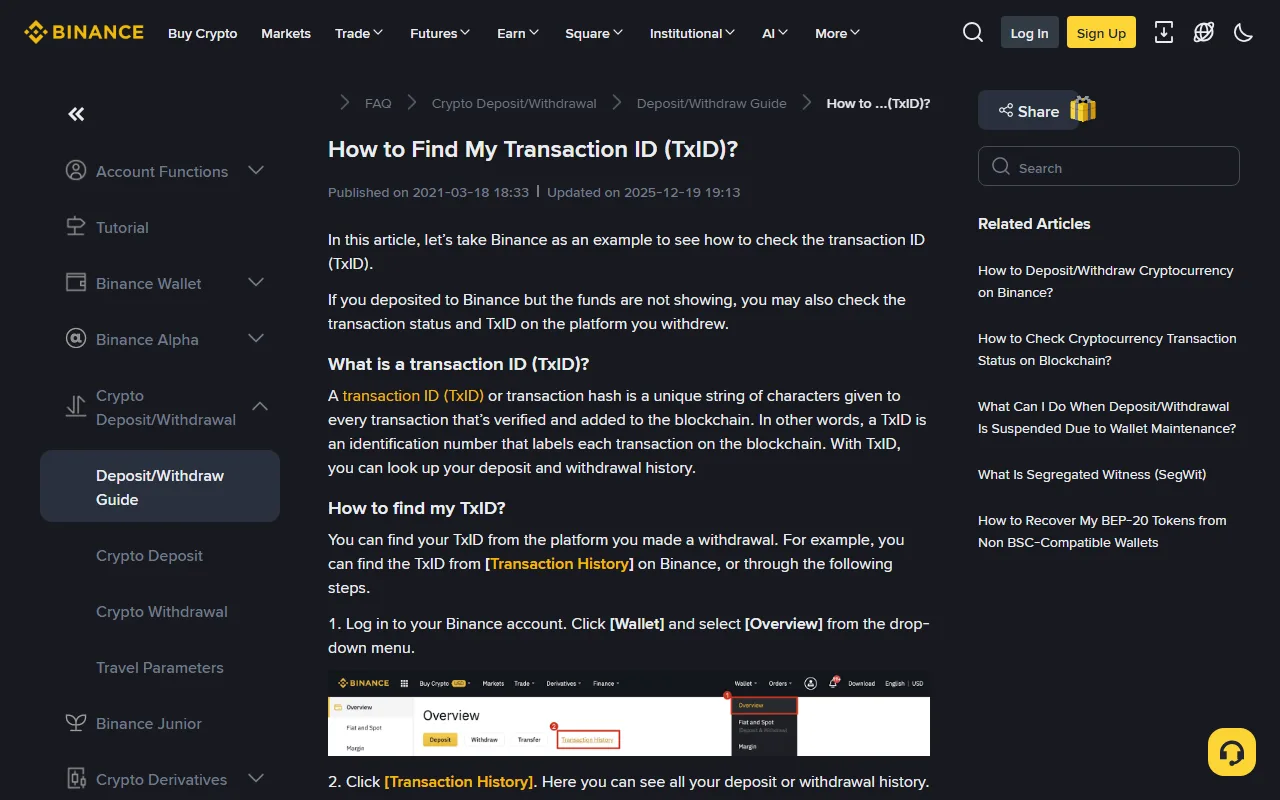The image size is (1280, 800).
Task: Click the 'Related Articles' heading
Action: click(1034, 223)
